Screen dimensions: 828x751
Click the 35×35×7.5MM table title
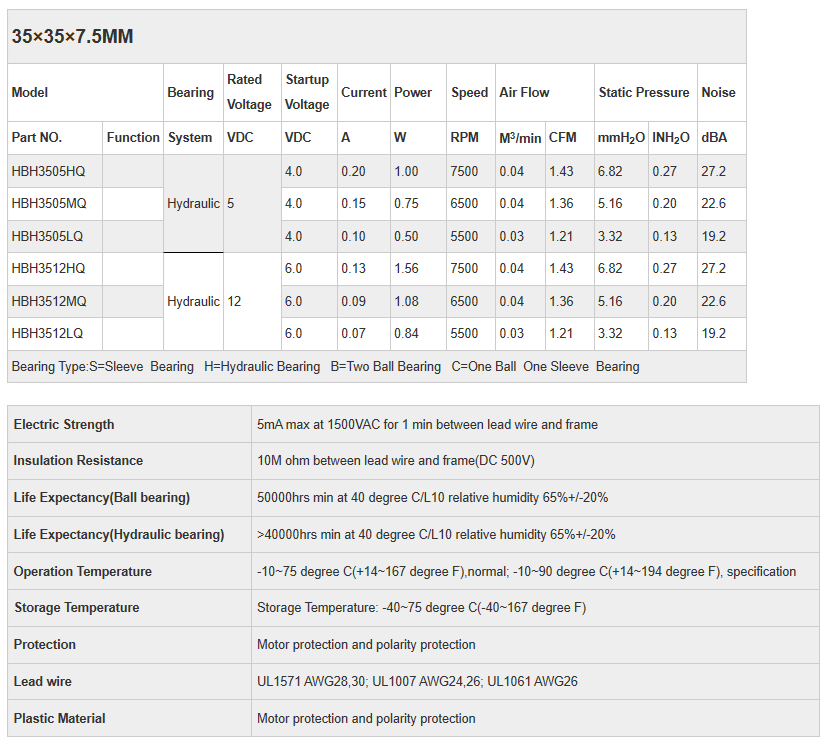[x=72, y=37]
